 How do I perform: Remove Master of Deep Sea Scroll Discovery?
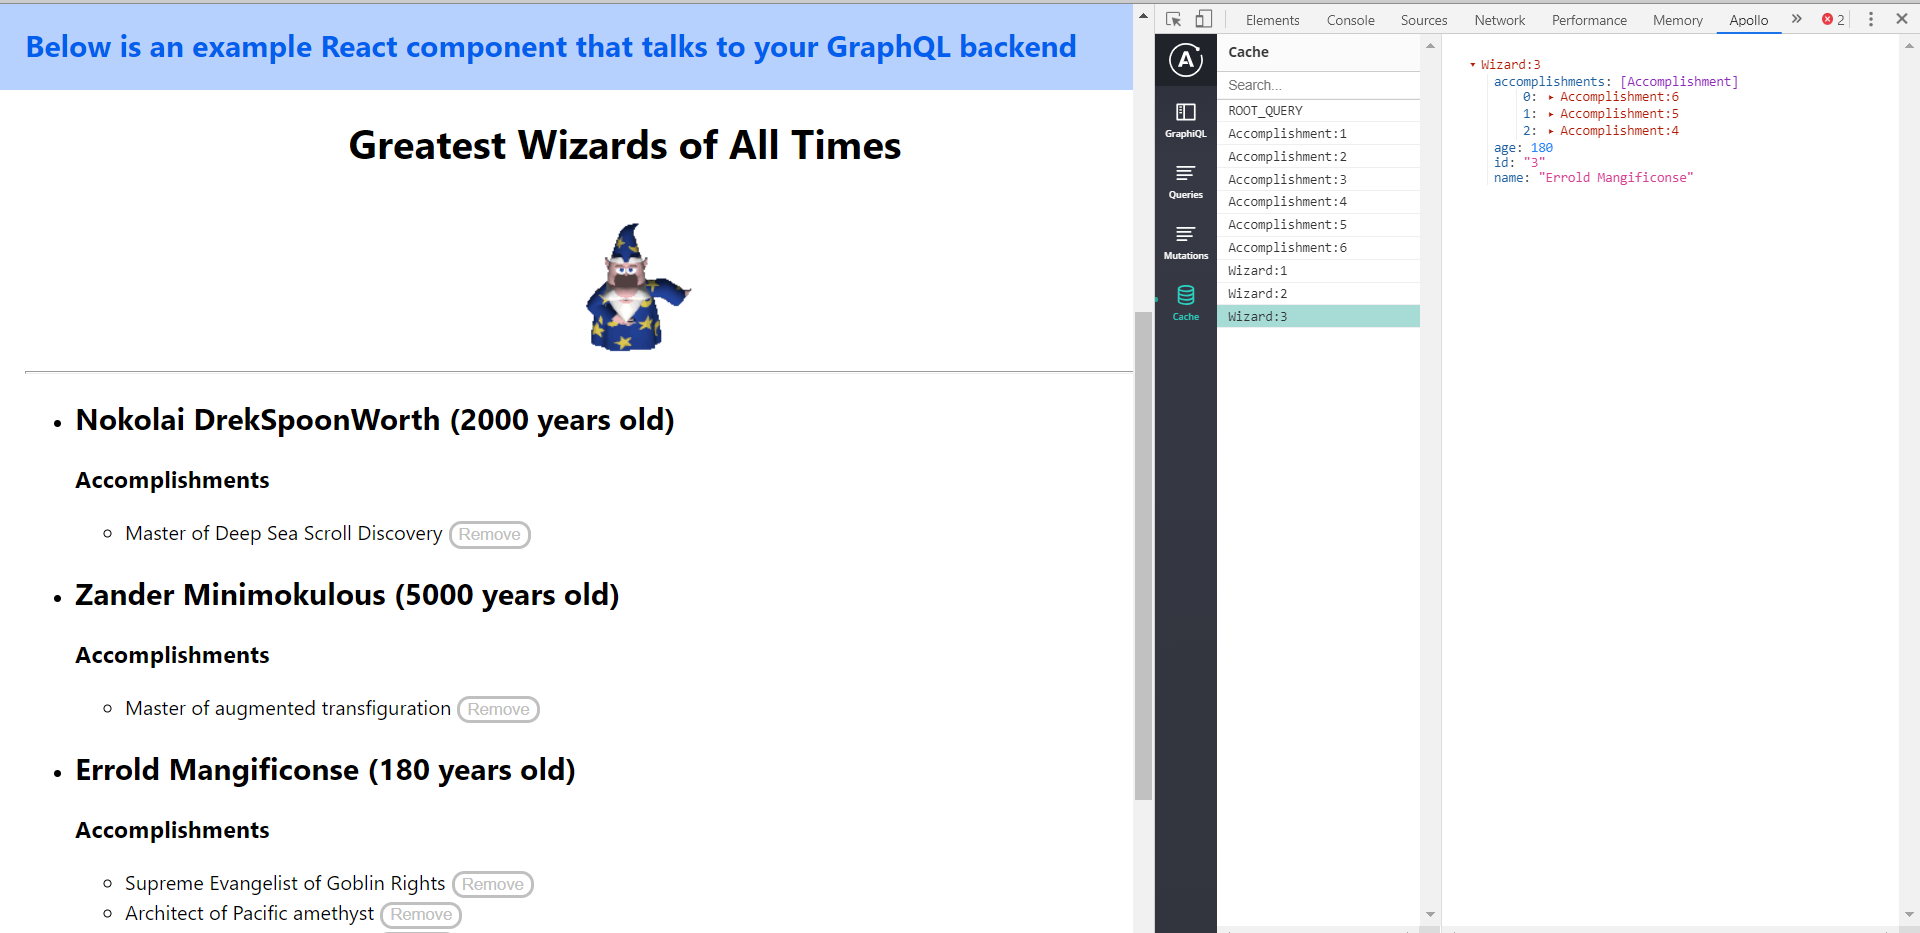click(x=490, y=535)
